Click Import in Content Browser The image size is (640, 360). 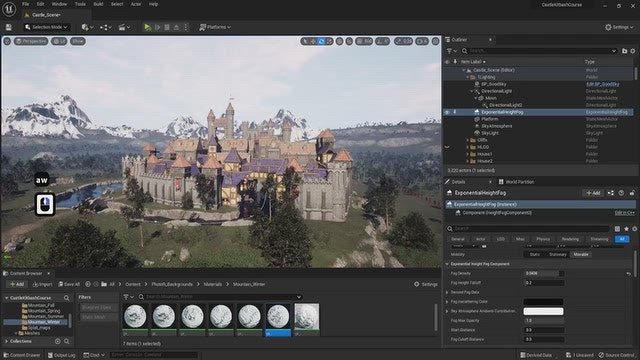(x=42, y=284)
